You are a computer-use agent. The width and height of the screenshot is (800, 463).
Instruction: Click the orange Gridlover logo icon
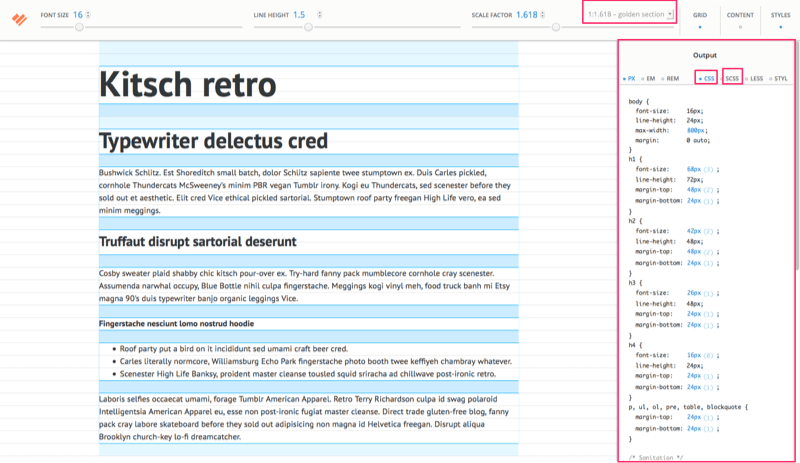point(19,19)
